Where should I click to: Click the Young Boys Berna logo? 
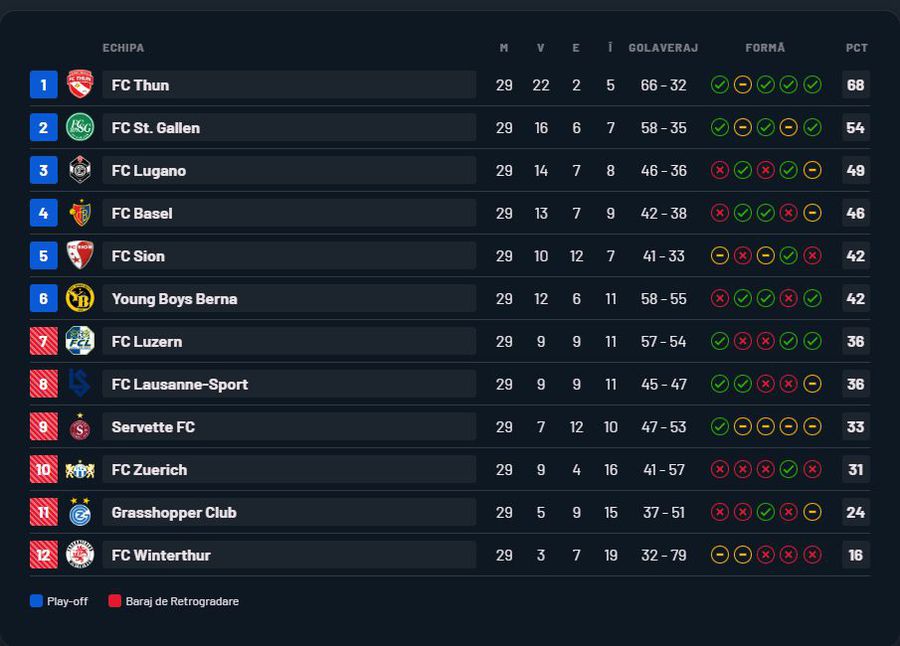pos(80,298)
